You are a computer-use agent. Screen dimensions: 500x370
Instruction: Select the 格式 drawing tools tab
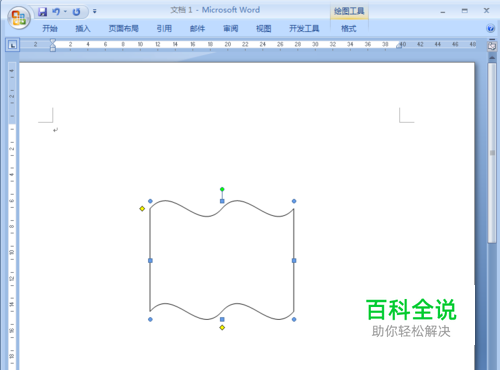[349, 29]
